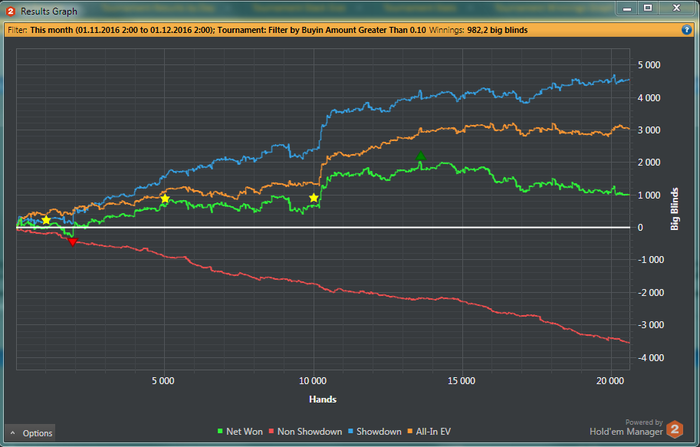Image resolution: width=700 pixels, height=447 pixels.
Task: Close the Results Graph window
Action: pyautogui.click(x=677, y=8)
